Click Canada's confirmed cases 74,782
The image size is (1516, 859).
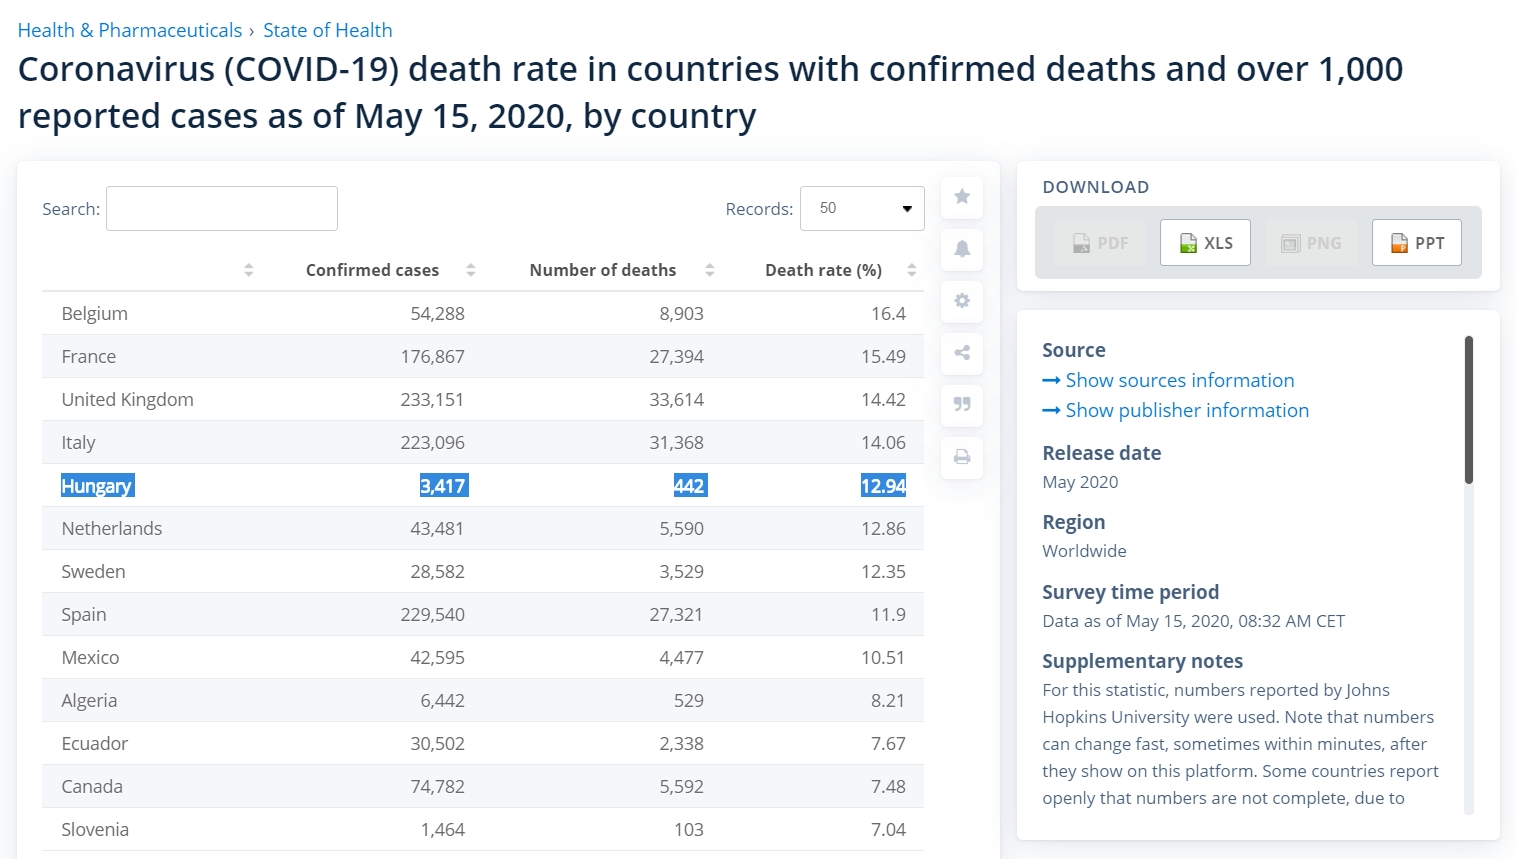(x=437, y=786)
